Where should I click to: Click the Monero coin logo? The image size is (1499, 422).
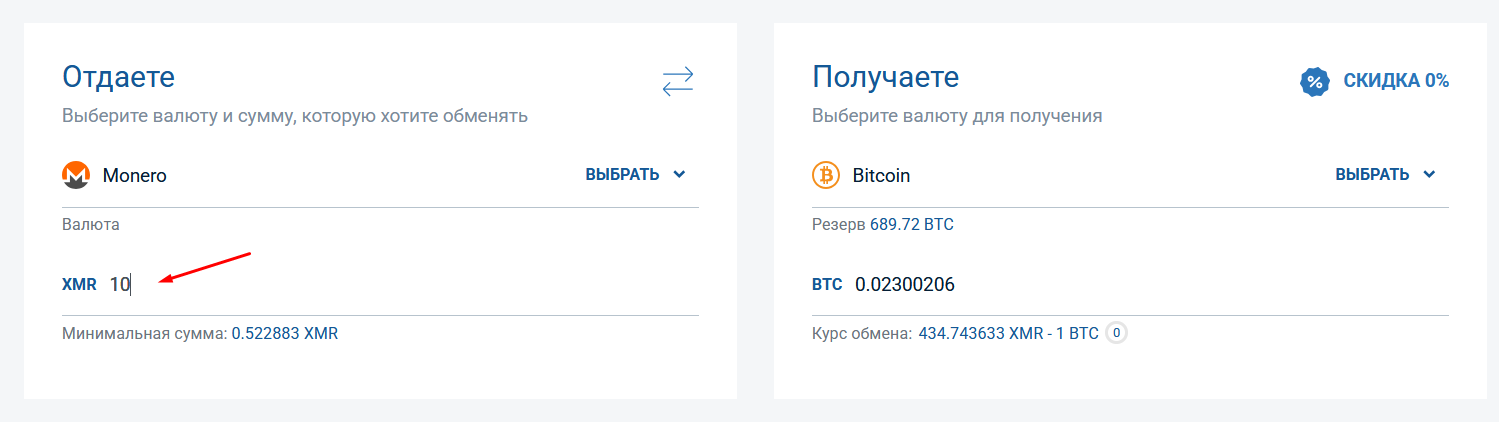pyautogui.click(x=76, y=175)
